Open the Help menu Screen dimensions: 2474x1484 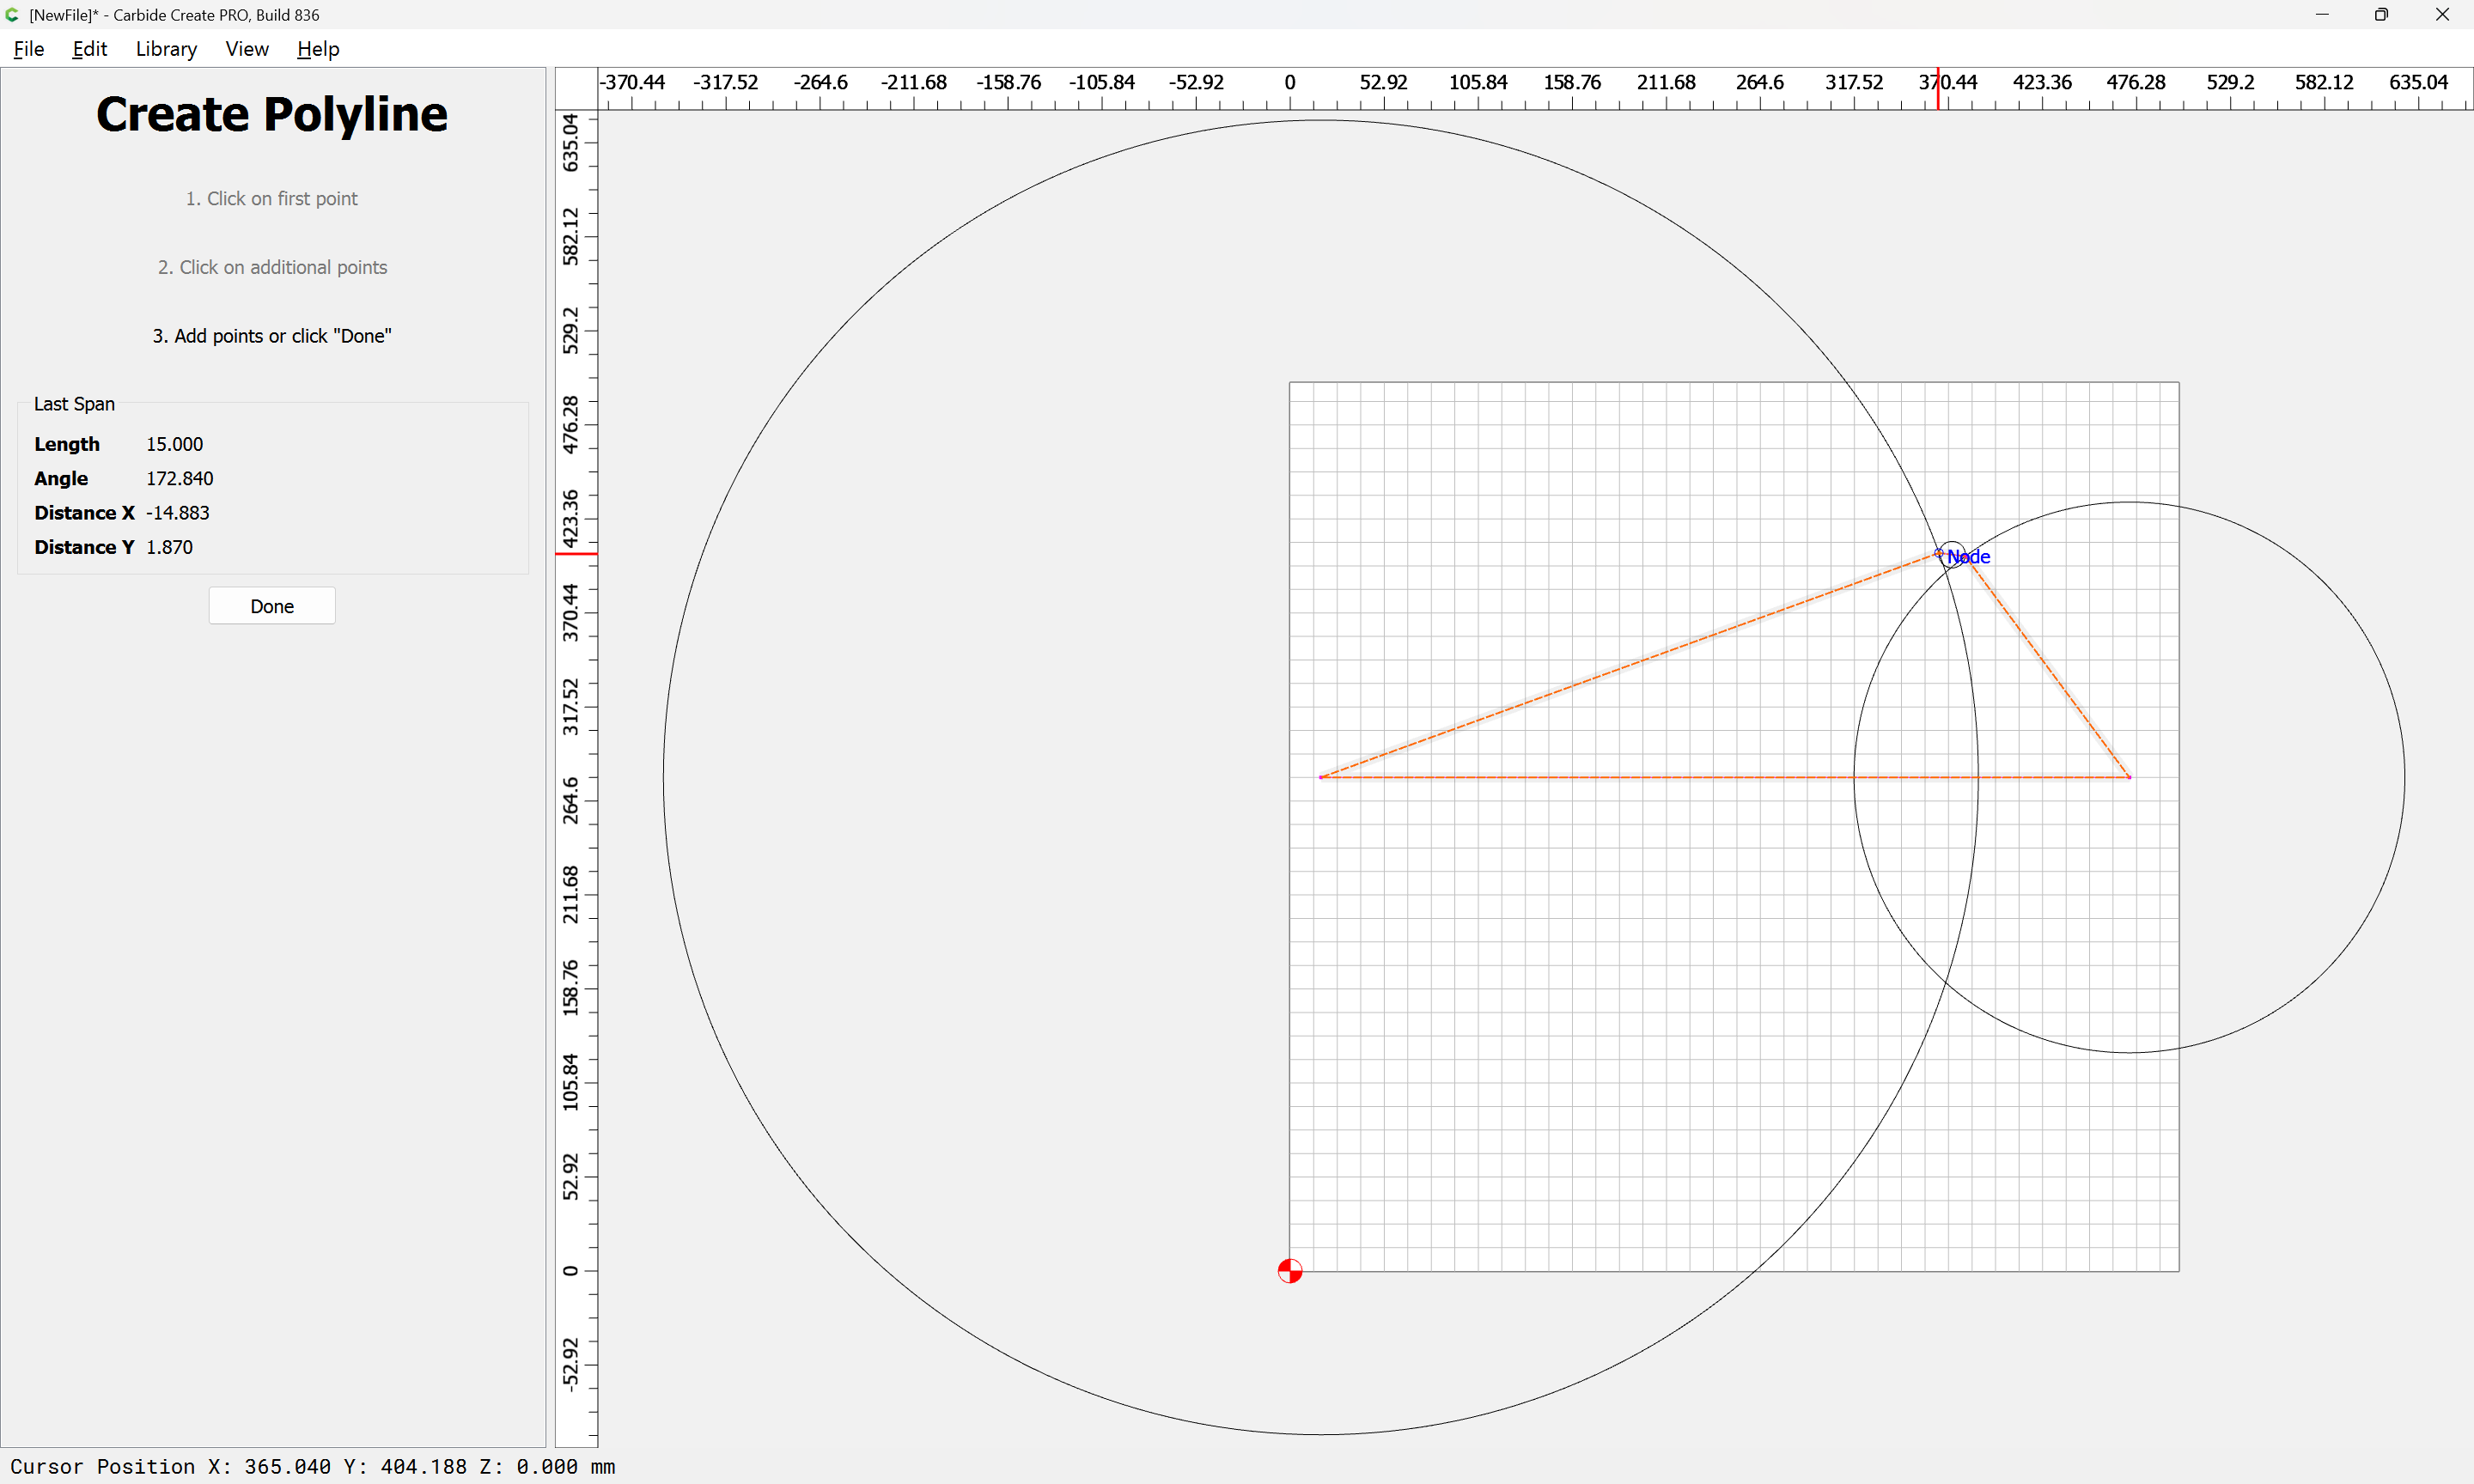(x=318, y=49)
